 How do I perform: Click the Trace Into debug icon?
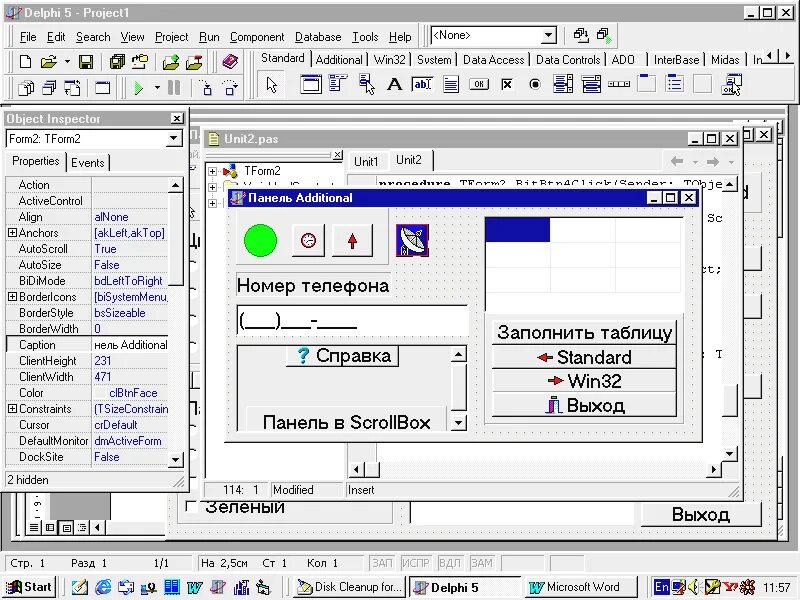tap(207, 88)
